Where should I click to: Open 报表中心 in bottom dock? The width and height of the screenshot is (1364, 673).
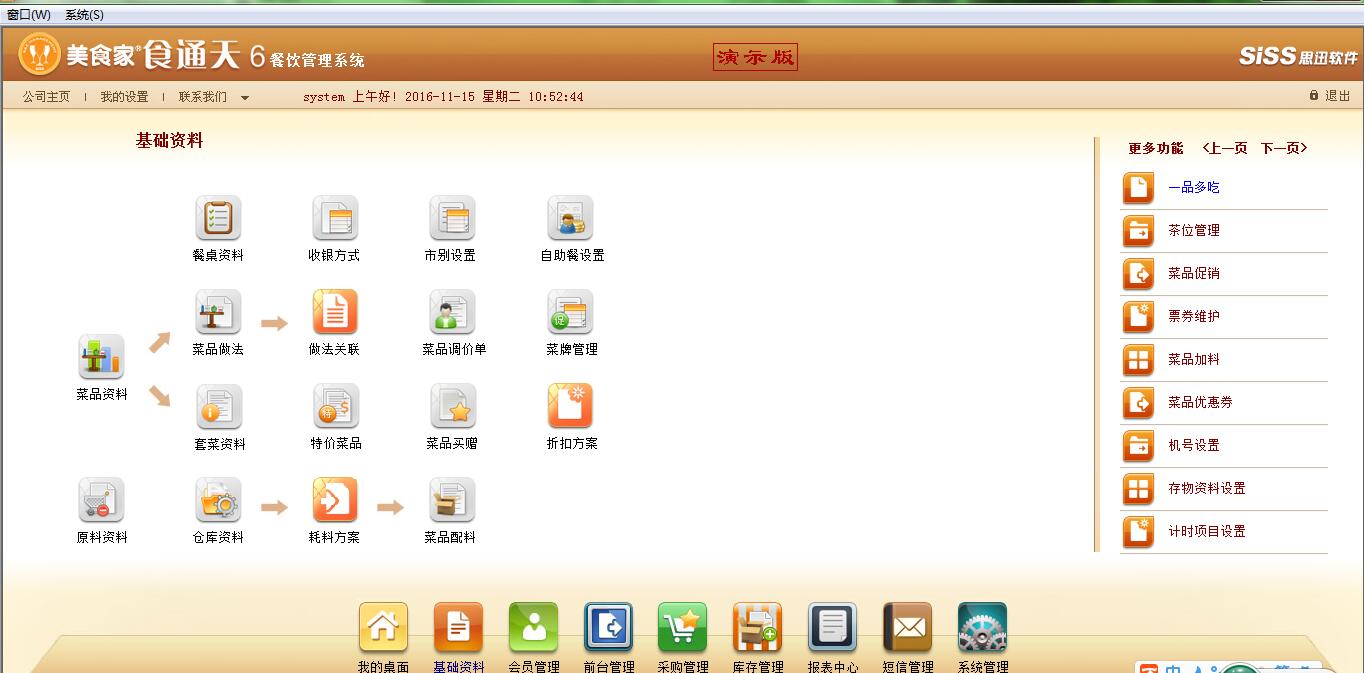(x=832, y=628)
